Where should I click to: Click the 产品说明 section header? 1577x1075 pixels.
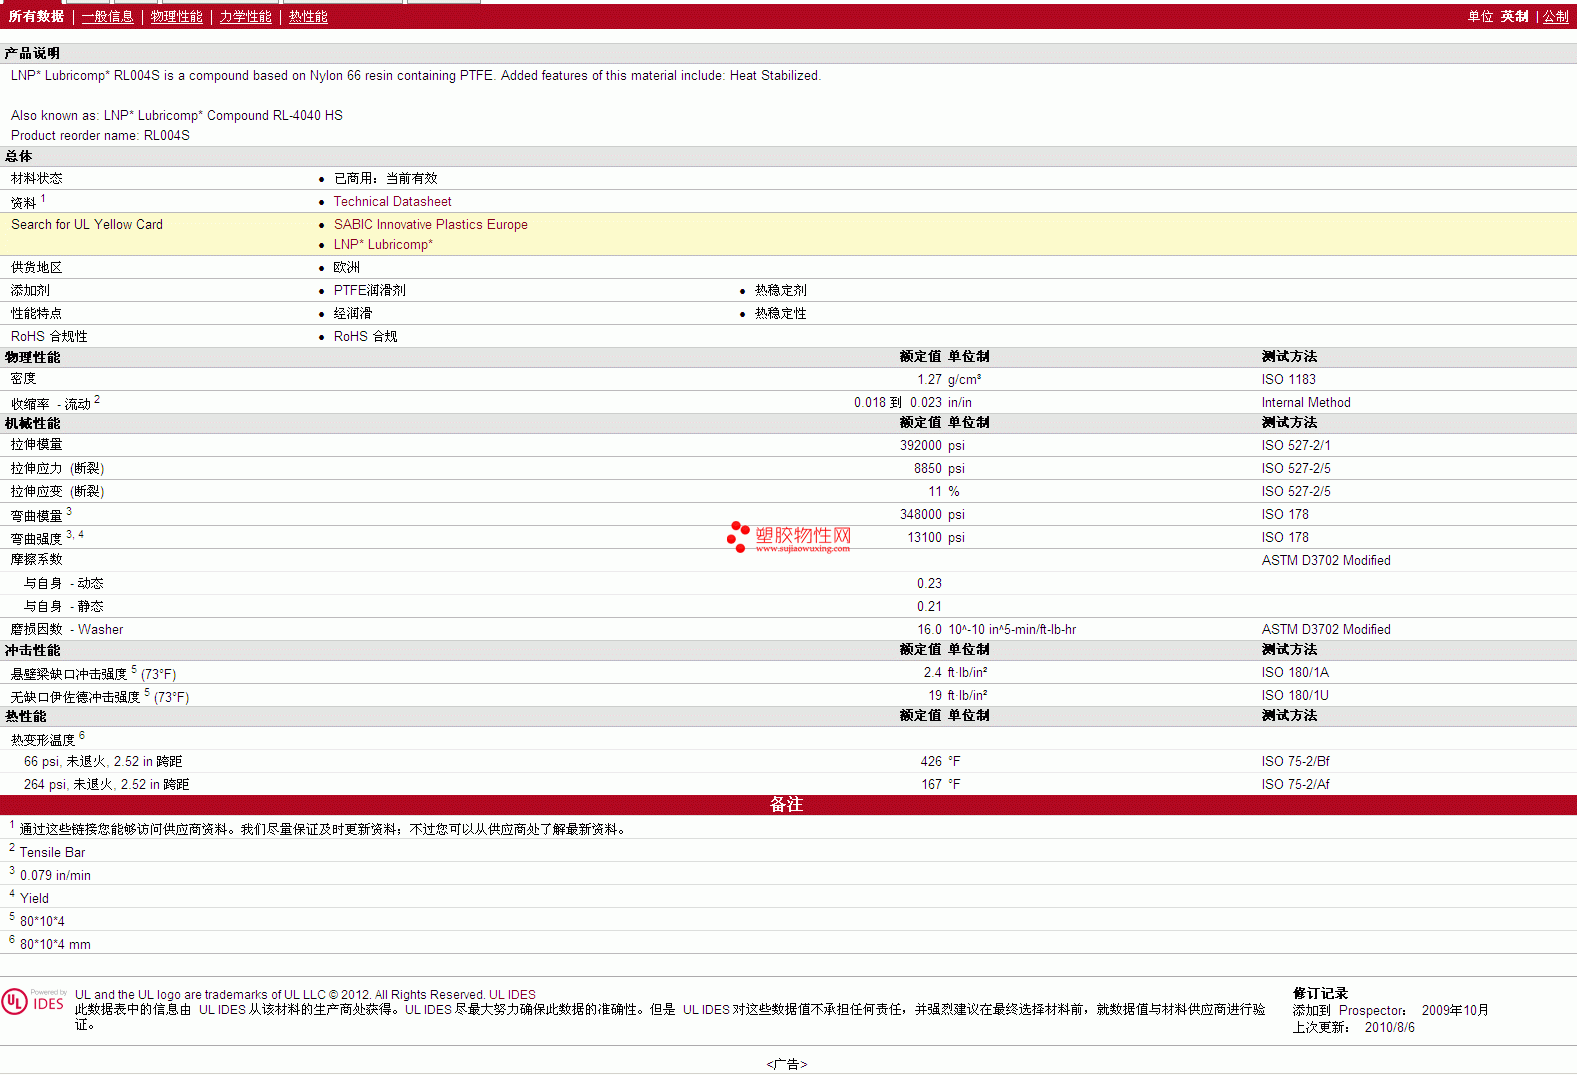pos(32,53)
